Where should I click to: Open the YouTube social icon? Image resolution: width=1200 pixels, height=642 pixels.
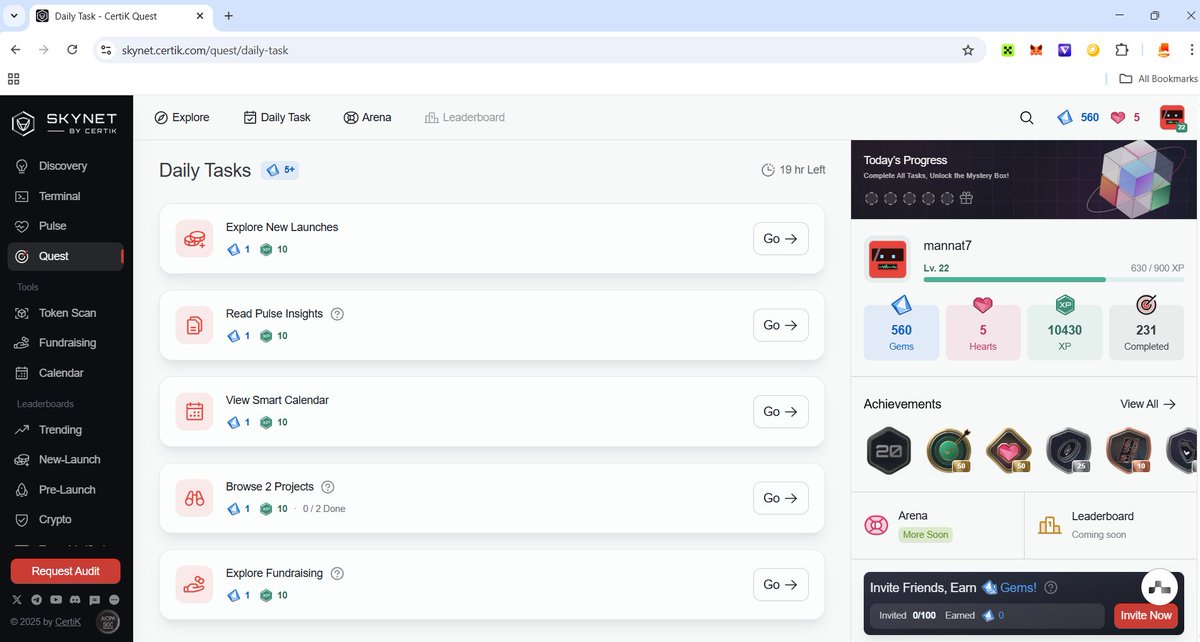click(x=56, y=599)
